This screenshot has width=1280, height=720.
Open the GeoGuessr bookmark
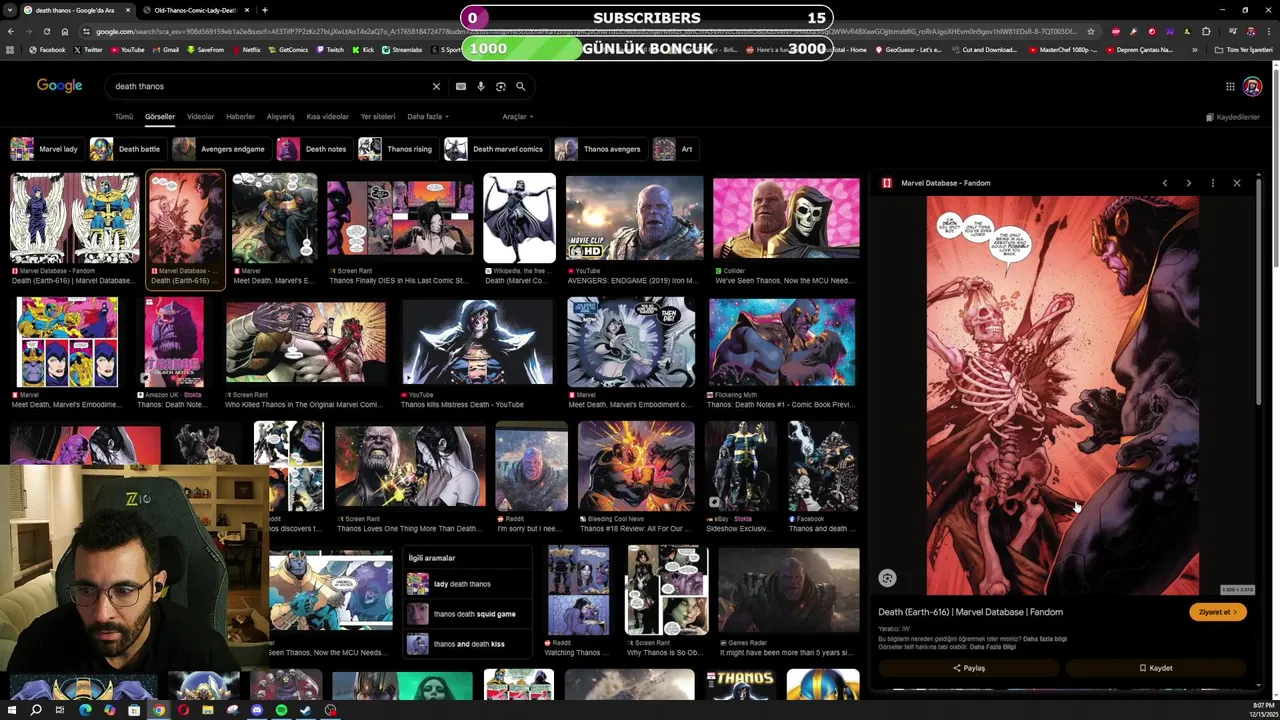910,49
